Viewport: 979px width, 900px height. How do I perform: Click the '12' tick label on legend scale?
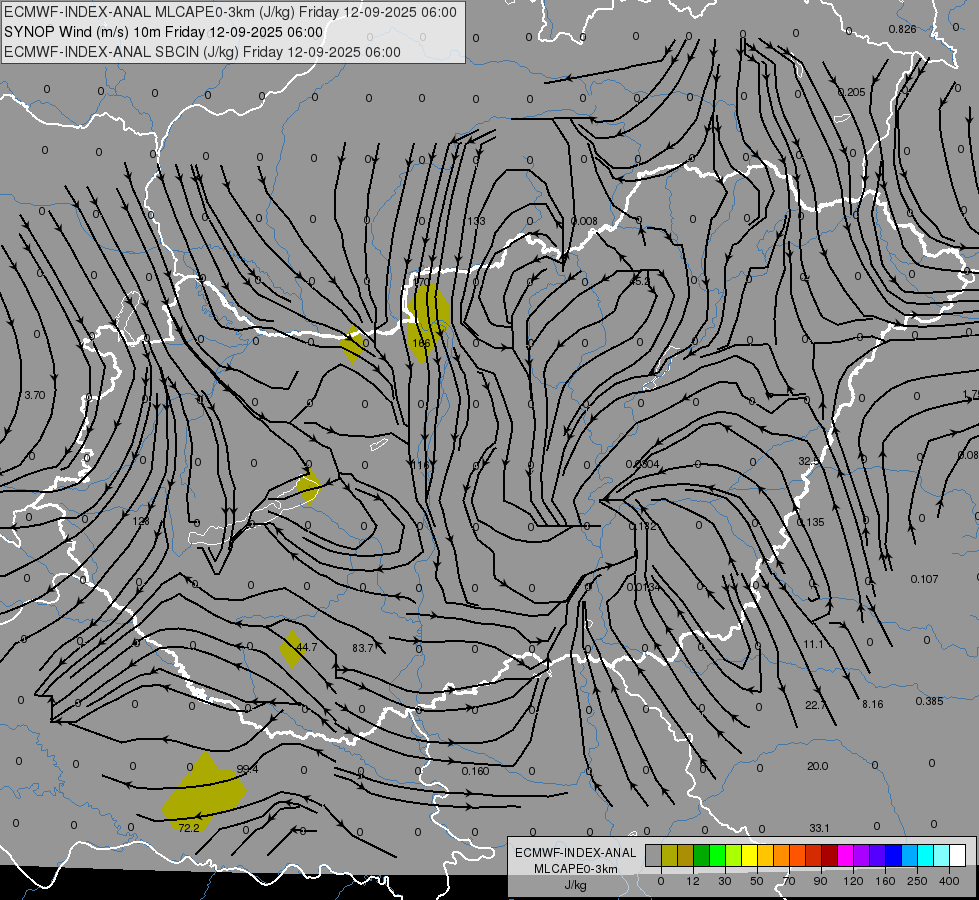pos(692,881)
